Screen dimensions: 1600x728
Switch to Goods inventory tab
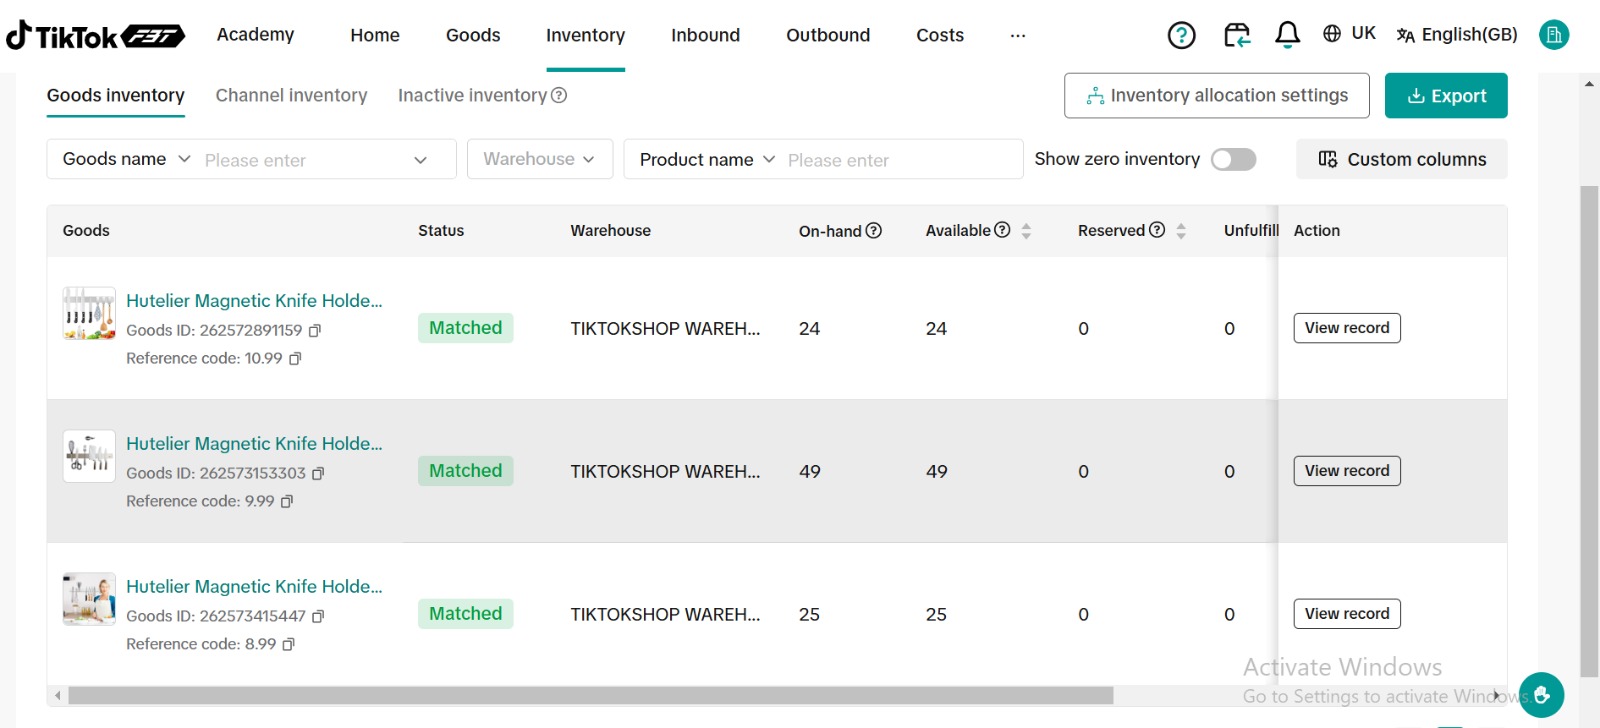[x=116, y=95]
